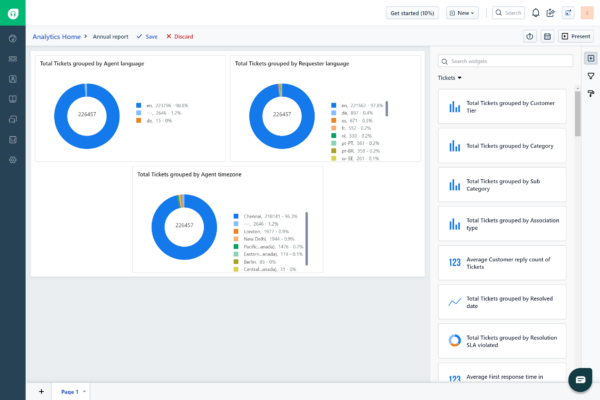Toggle the 'fr, 552' legend entry
Viewport: 600px width, 400px height.
click(x=351, y=128)
